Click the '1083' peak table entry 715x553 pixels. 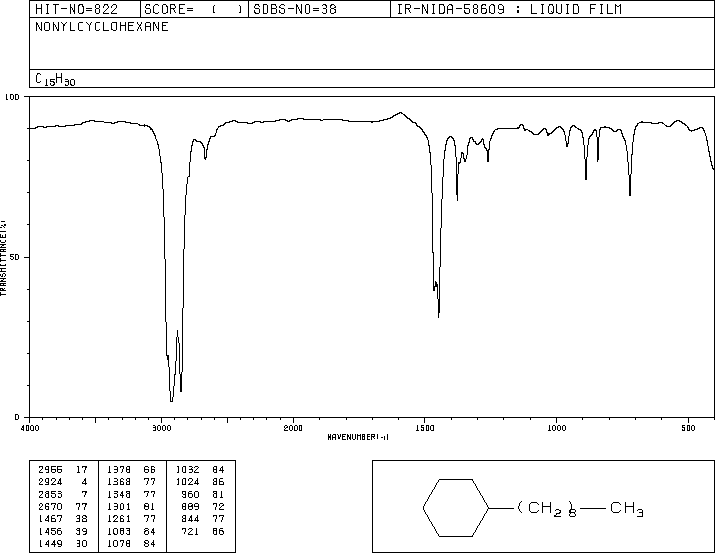tap(119, 531)
